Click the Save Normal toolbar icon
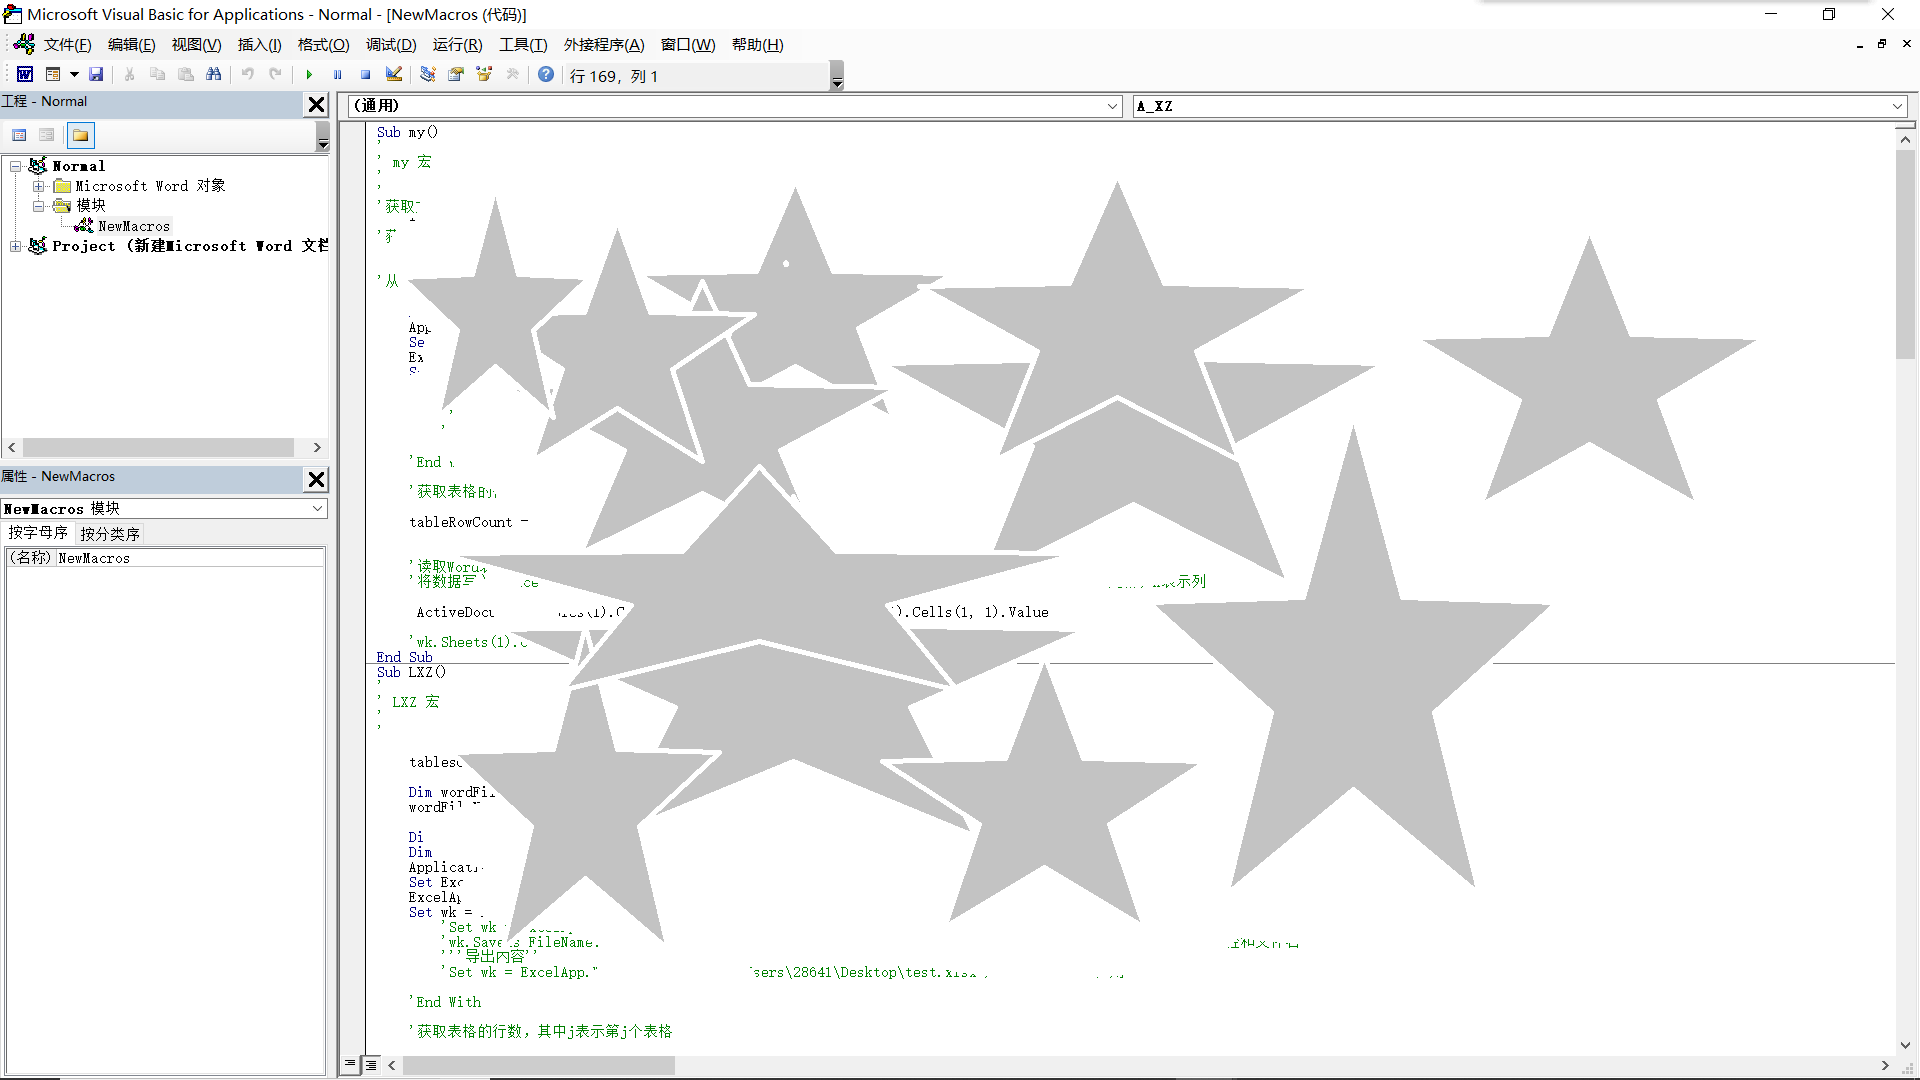1920x1080 pixels. pos(96,75)
